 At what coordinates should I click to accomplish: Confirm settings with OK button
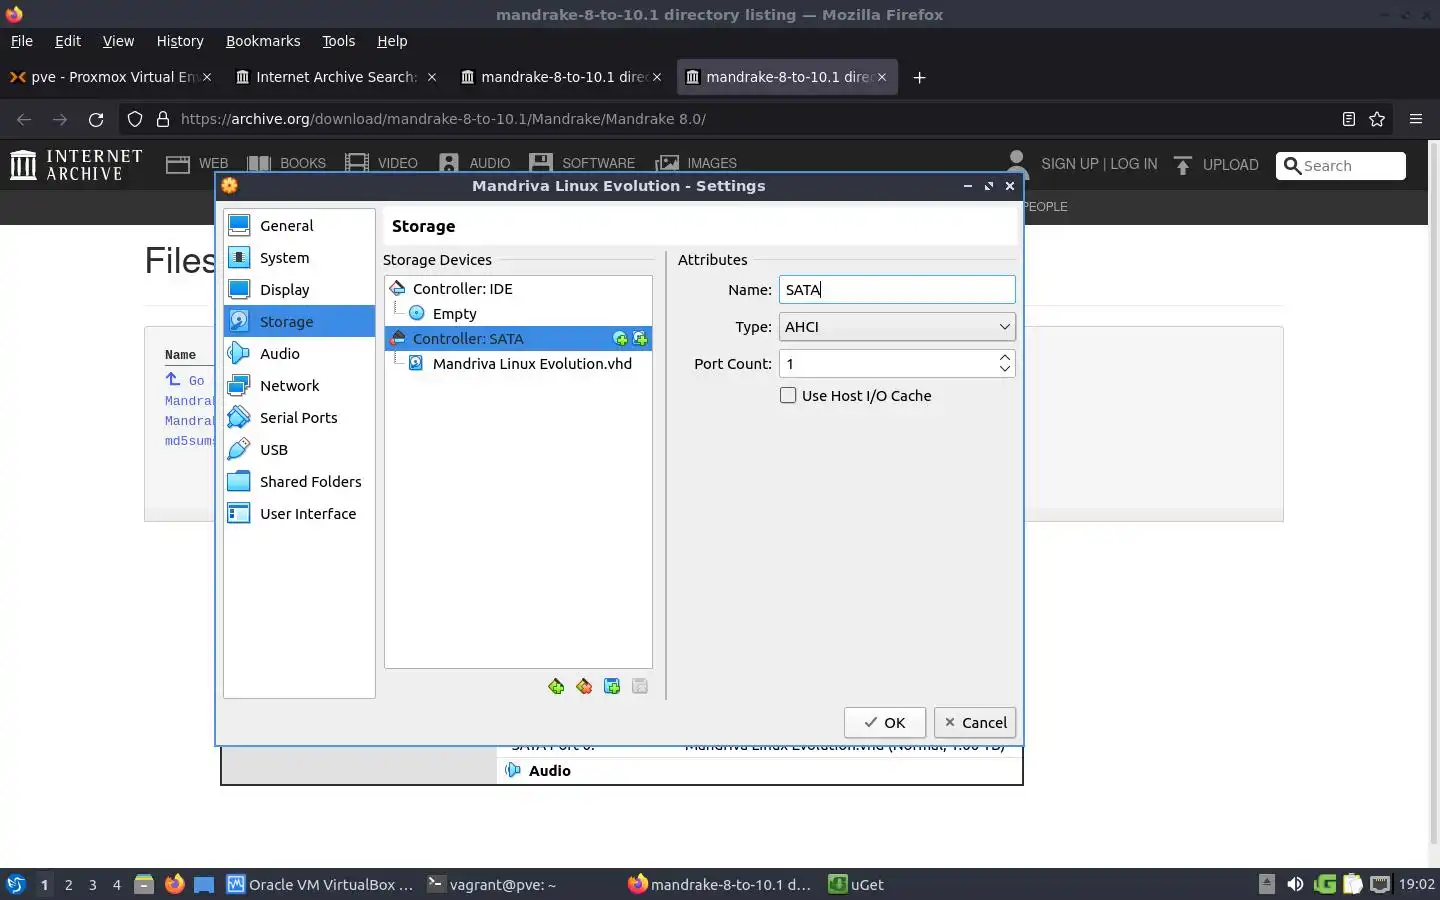(x=884, y=723)
